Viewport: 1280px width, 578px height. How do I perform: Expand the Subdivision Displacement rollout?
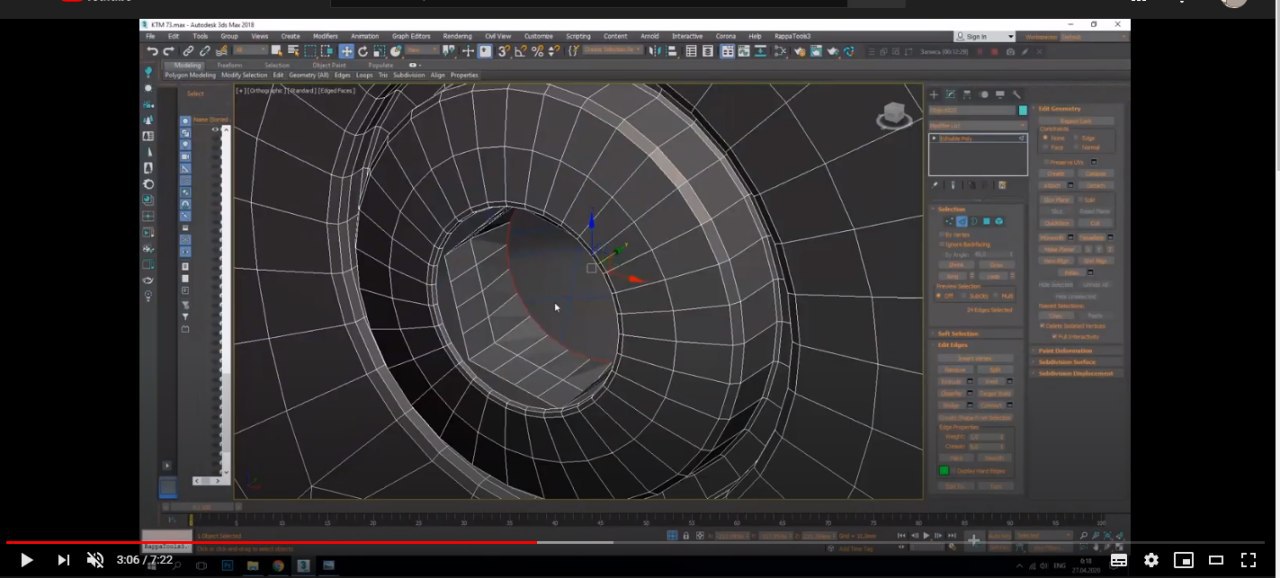pyautogui.click(x=1076, y=373)
